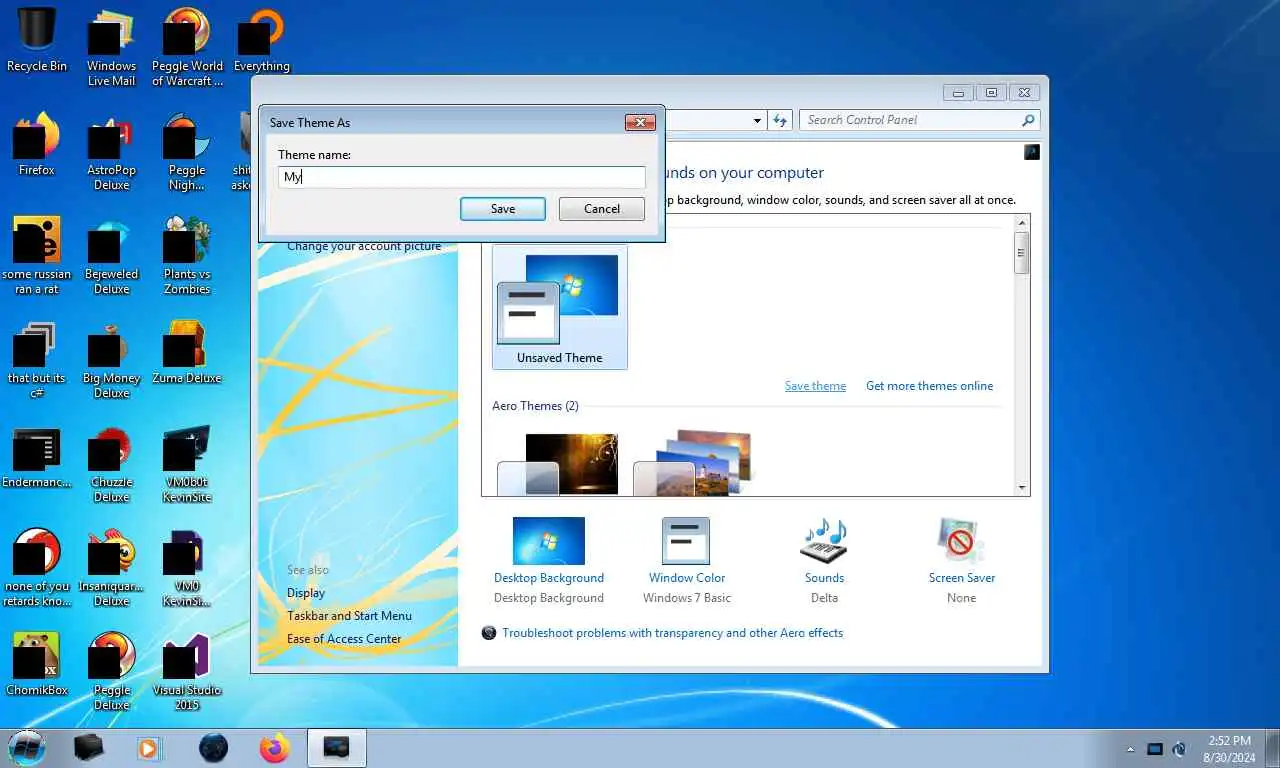
Task: Click the refresh button beside the address bar
Action: 780,120
